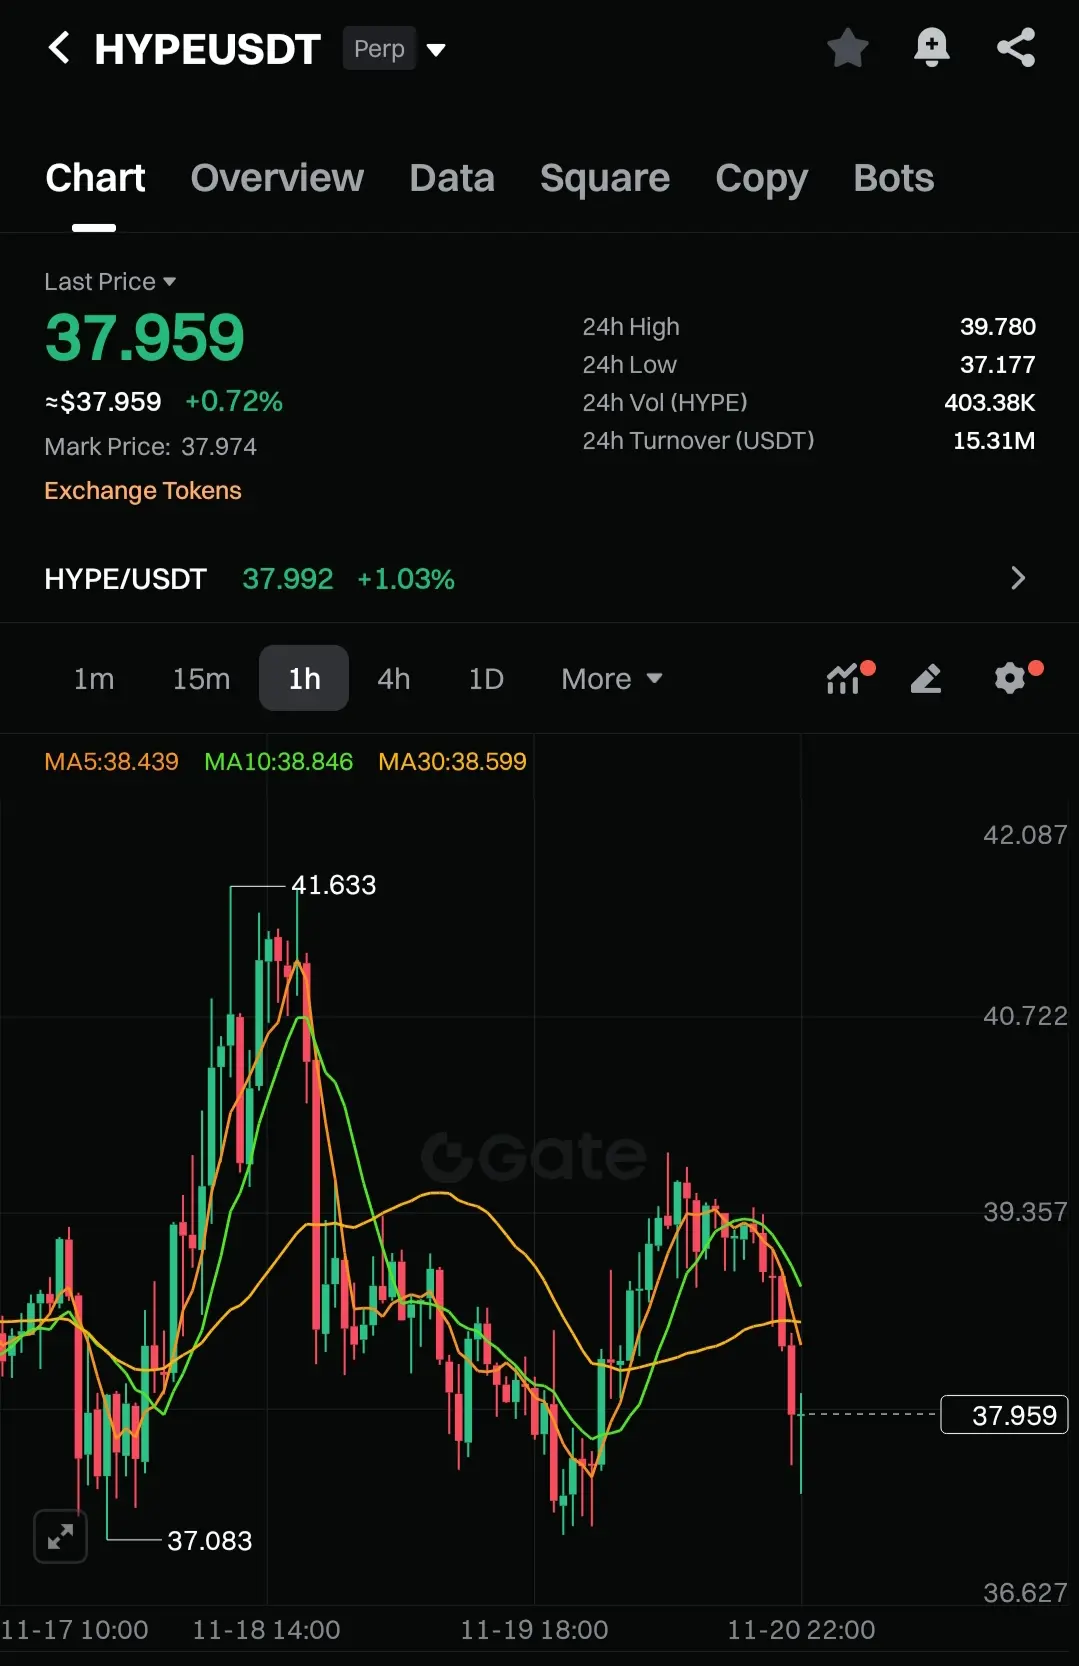Open the Perp contract type dropdown
The width and height of the screenshot is (1079, 1666).
[x=394, y=48]
